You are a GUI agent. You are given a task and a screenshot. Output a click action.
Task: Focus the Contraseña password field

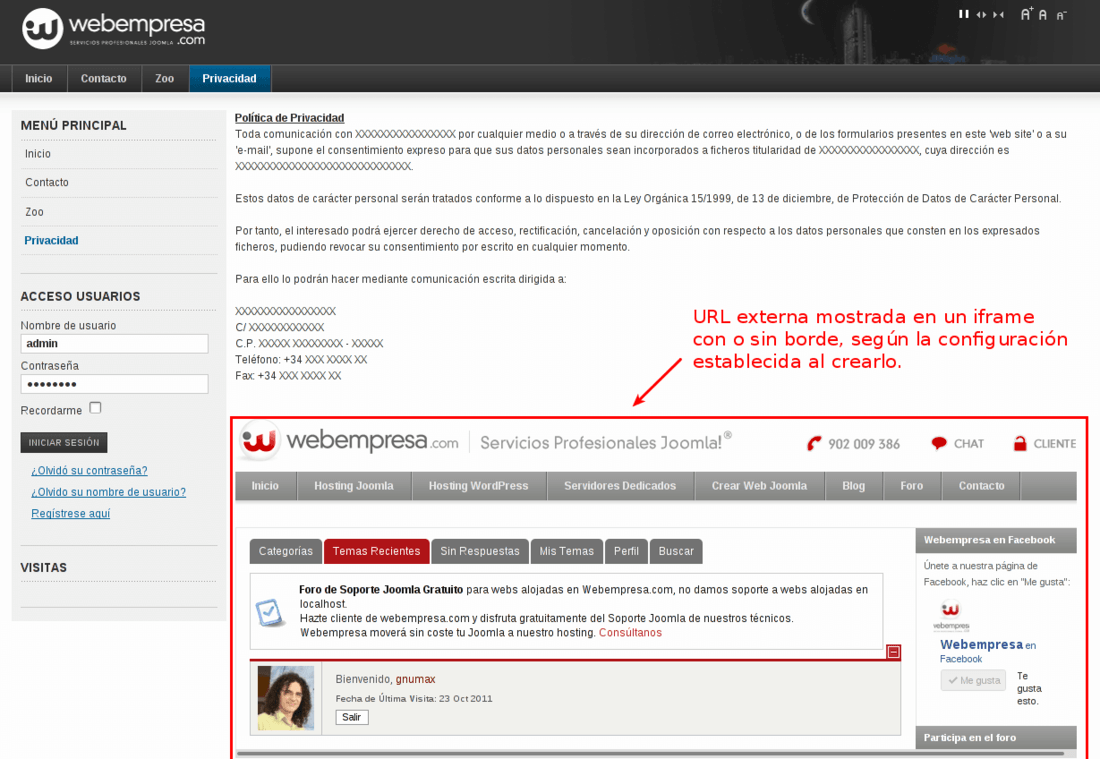click(x=114, y=384)
